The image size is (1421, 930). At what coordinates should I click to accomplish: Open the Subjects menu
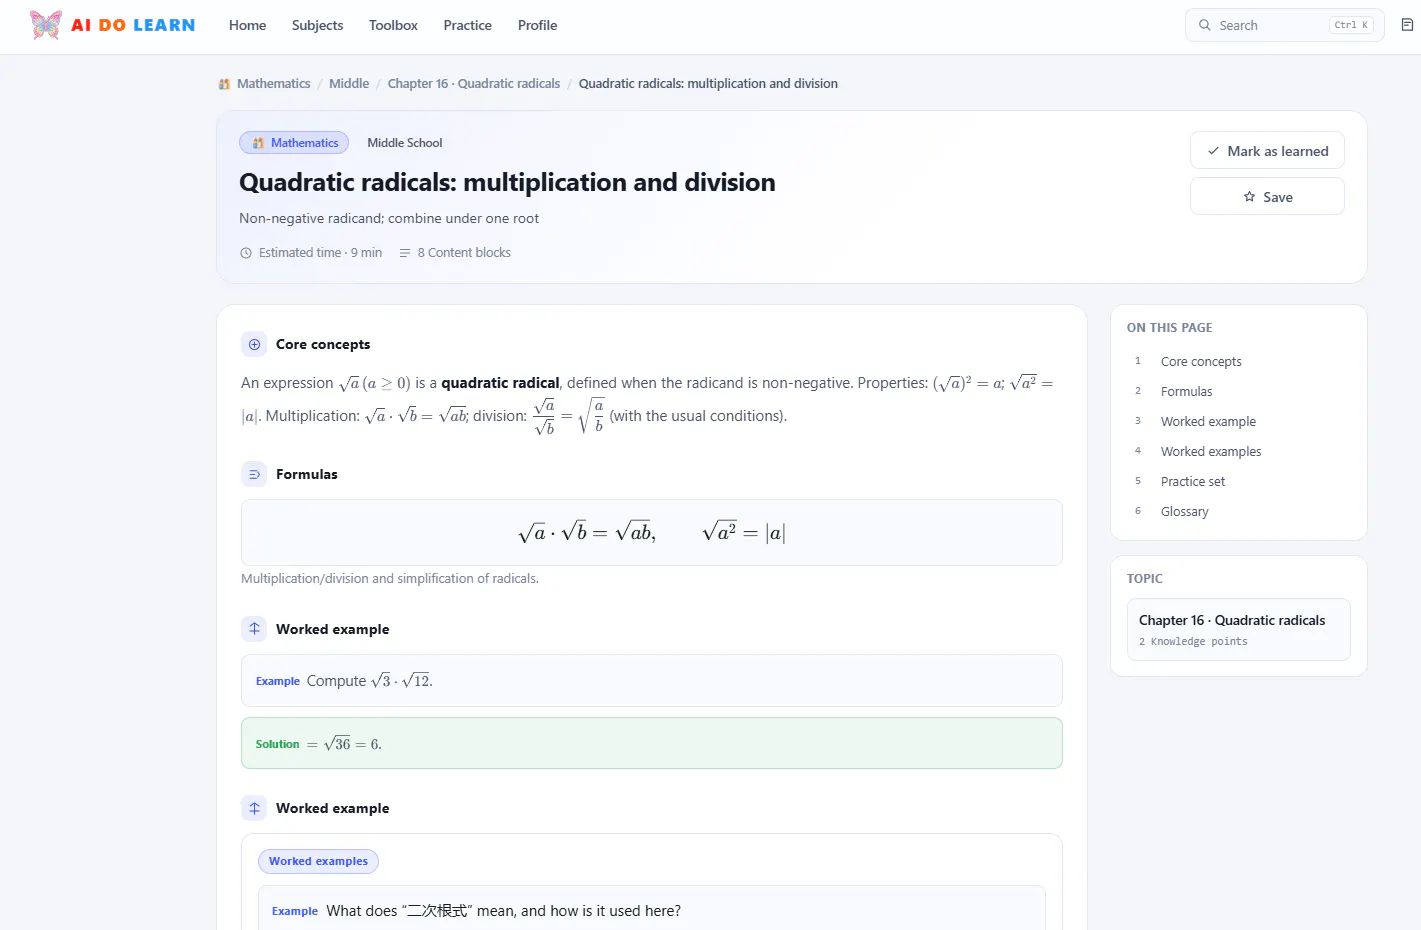pyautogui.click(x=317, y=25)
